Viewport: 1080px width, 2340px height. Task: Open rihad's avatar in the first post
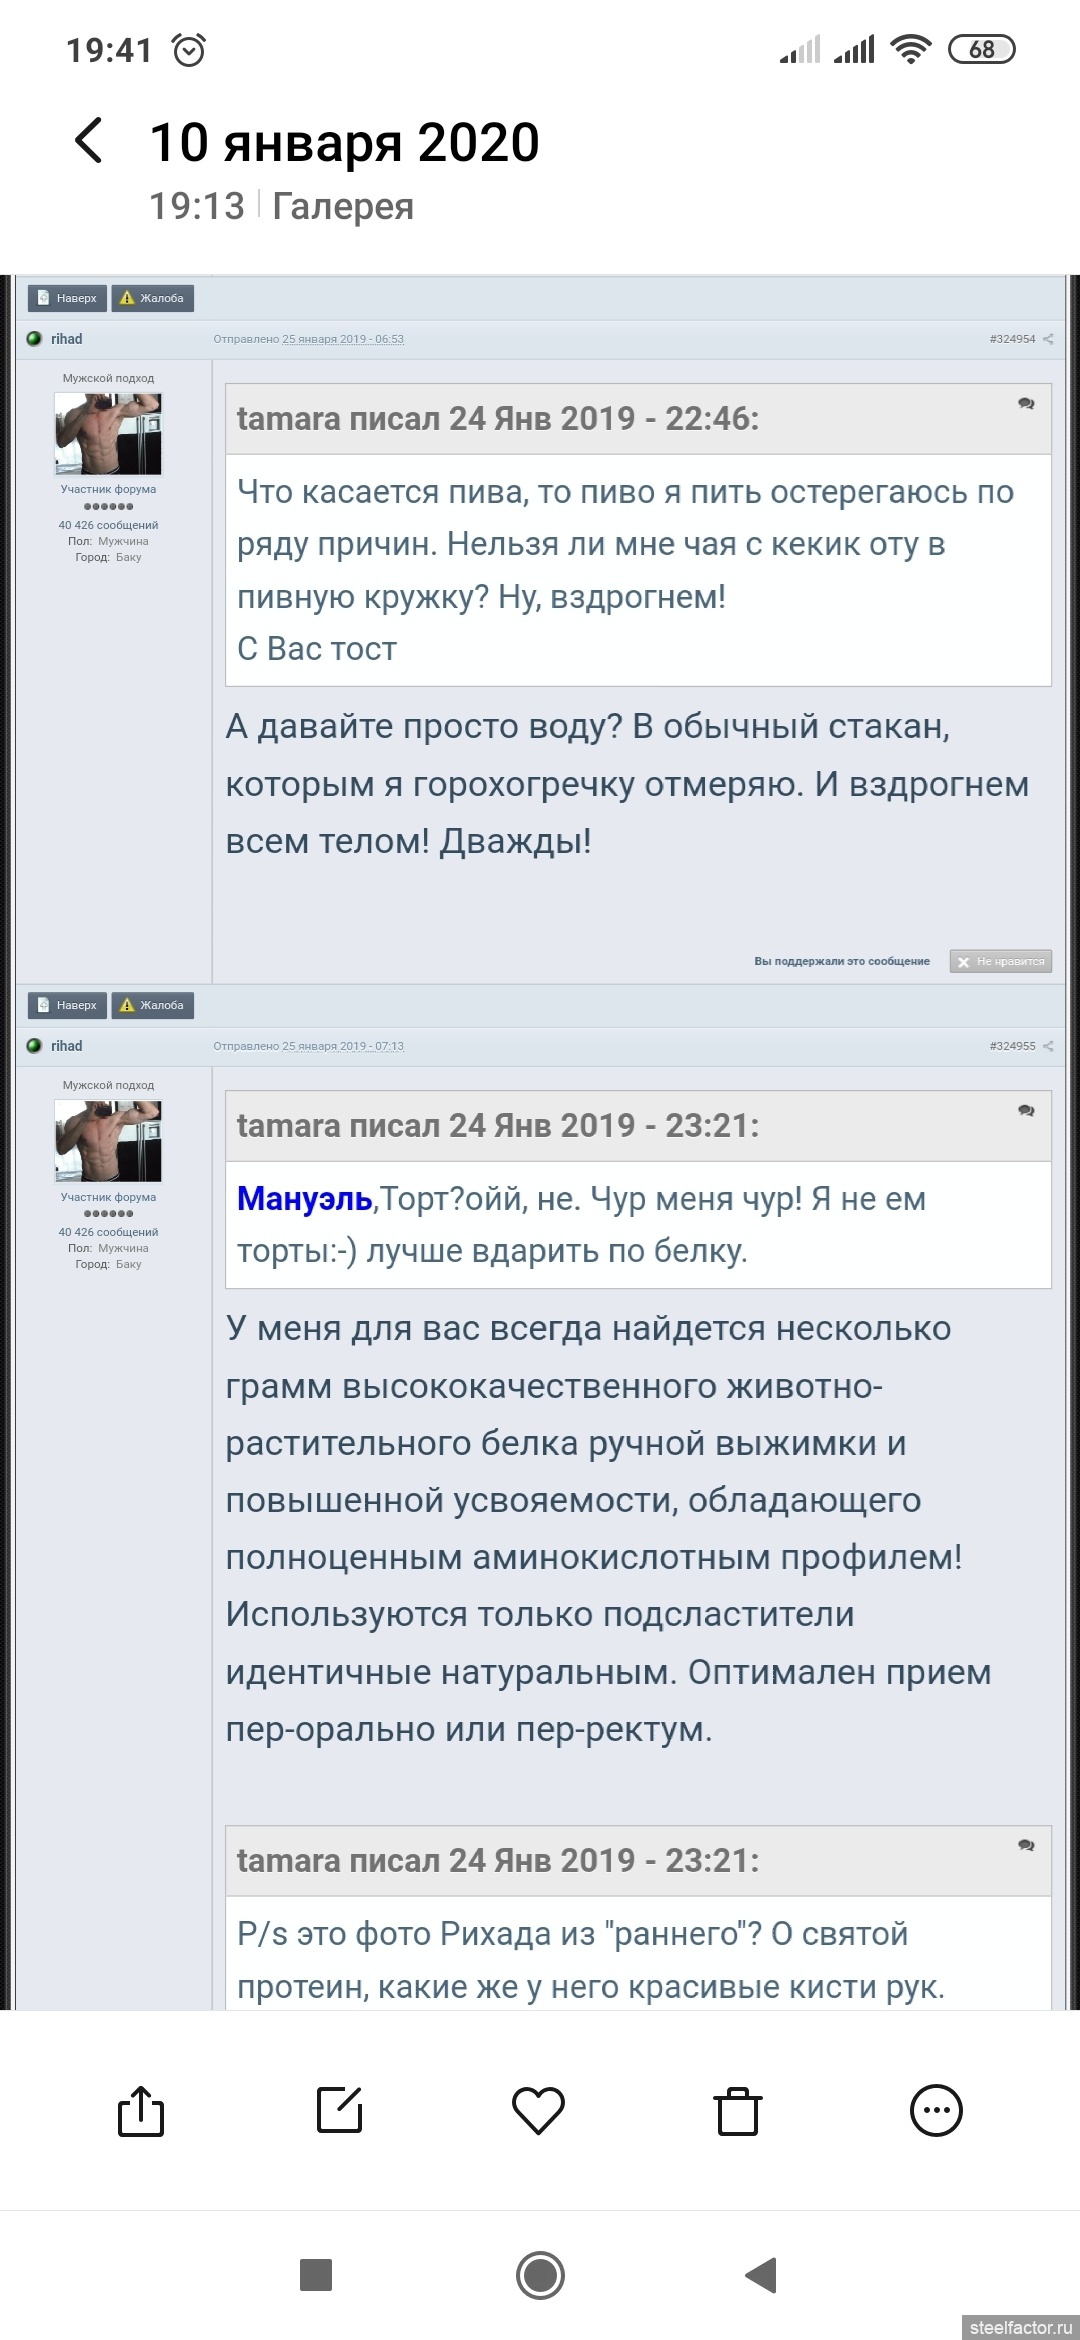(x=108, y=433)
